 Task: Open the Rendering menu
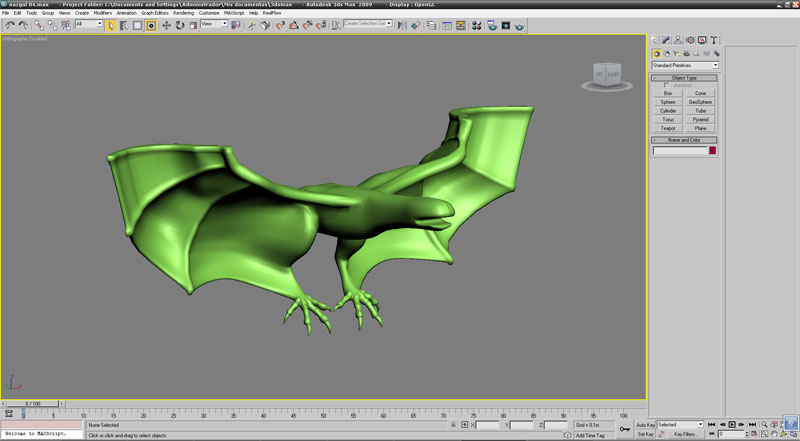[x=183, y=13]
